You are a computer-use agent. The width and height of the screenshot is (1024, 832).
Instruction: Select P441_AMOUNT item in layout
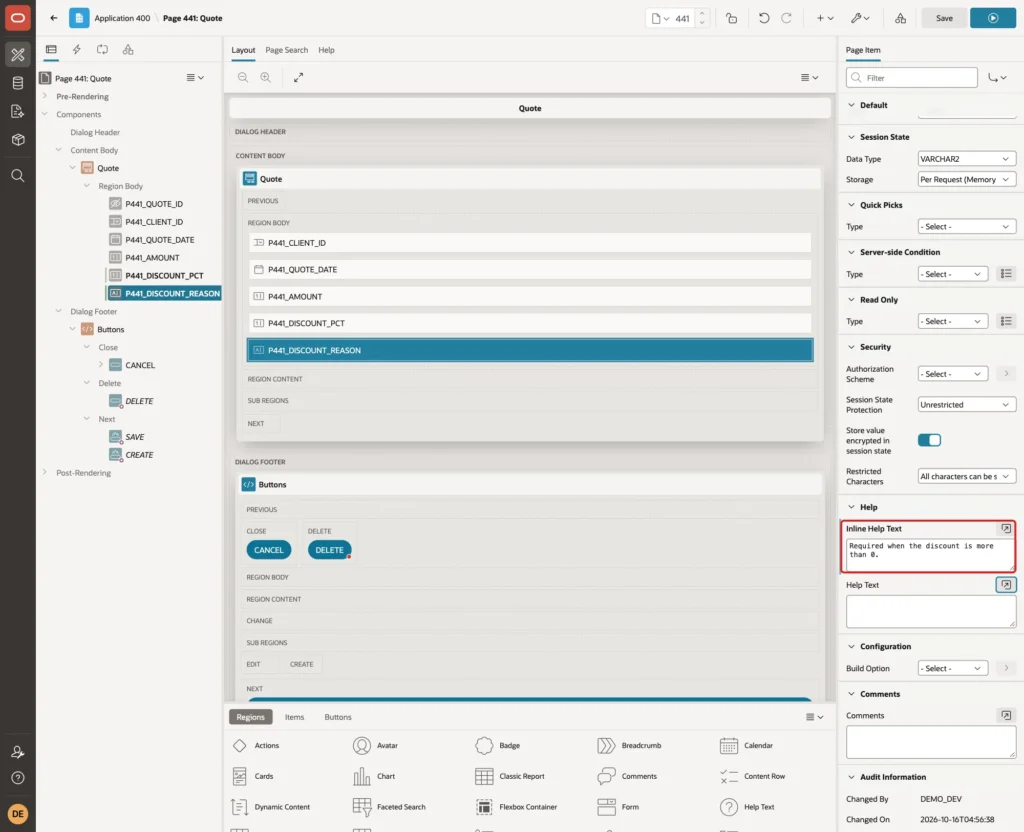pos(530,296)
